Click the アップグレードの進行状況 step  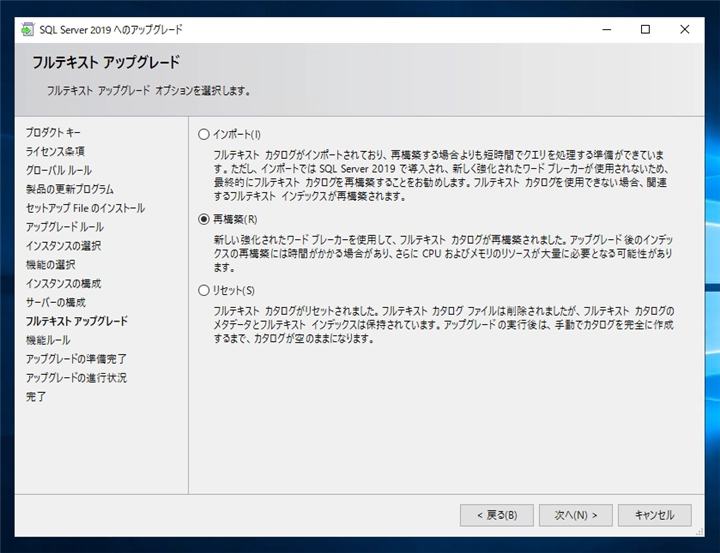point(76,378)
